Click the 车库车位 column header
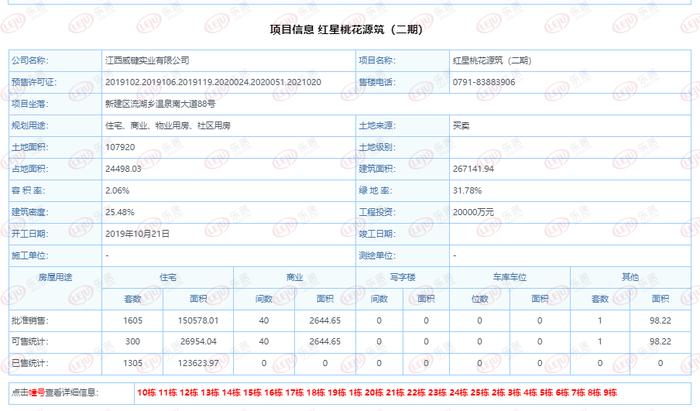The height and width of the screenshot is (411, 700). (510, 277)
